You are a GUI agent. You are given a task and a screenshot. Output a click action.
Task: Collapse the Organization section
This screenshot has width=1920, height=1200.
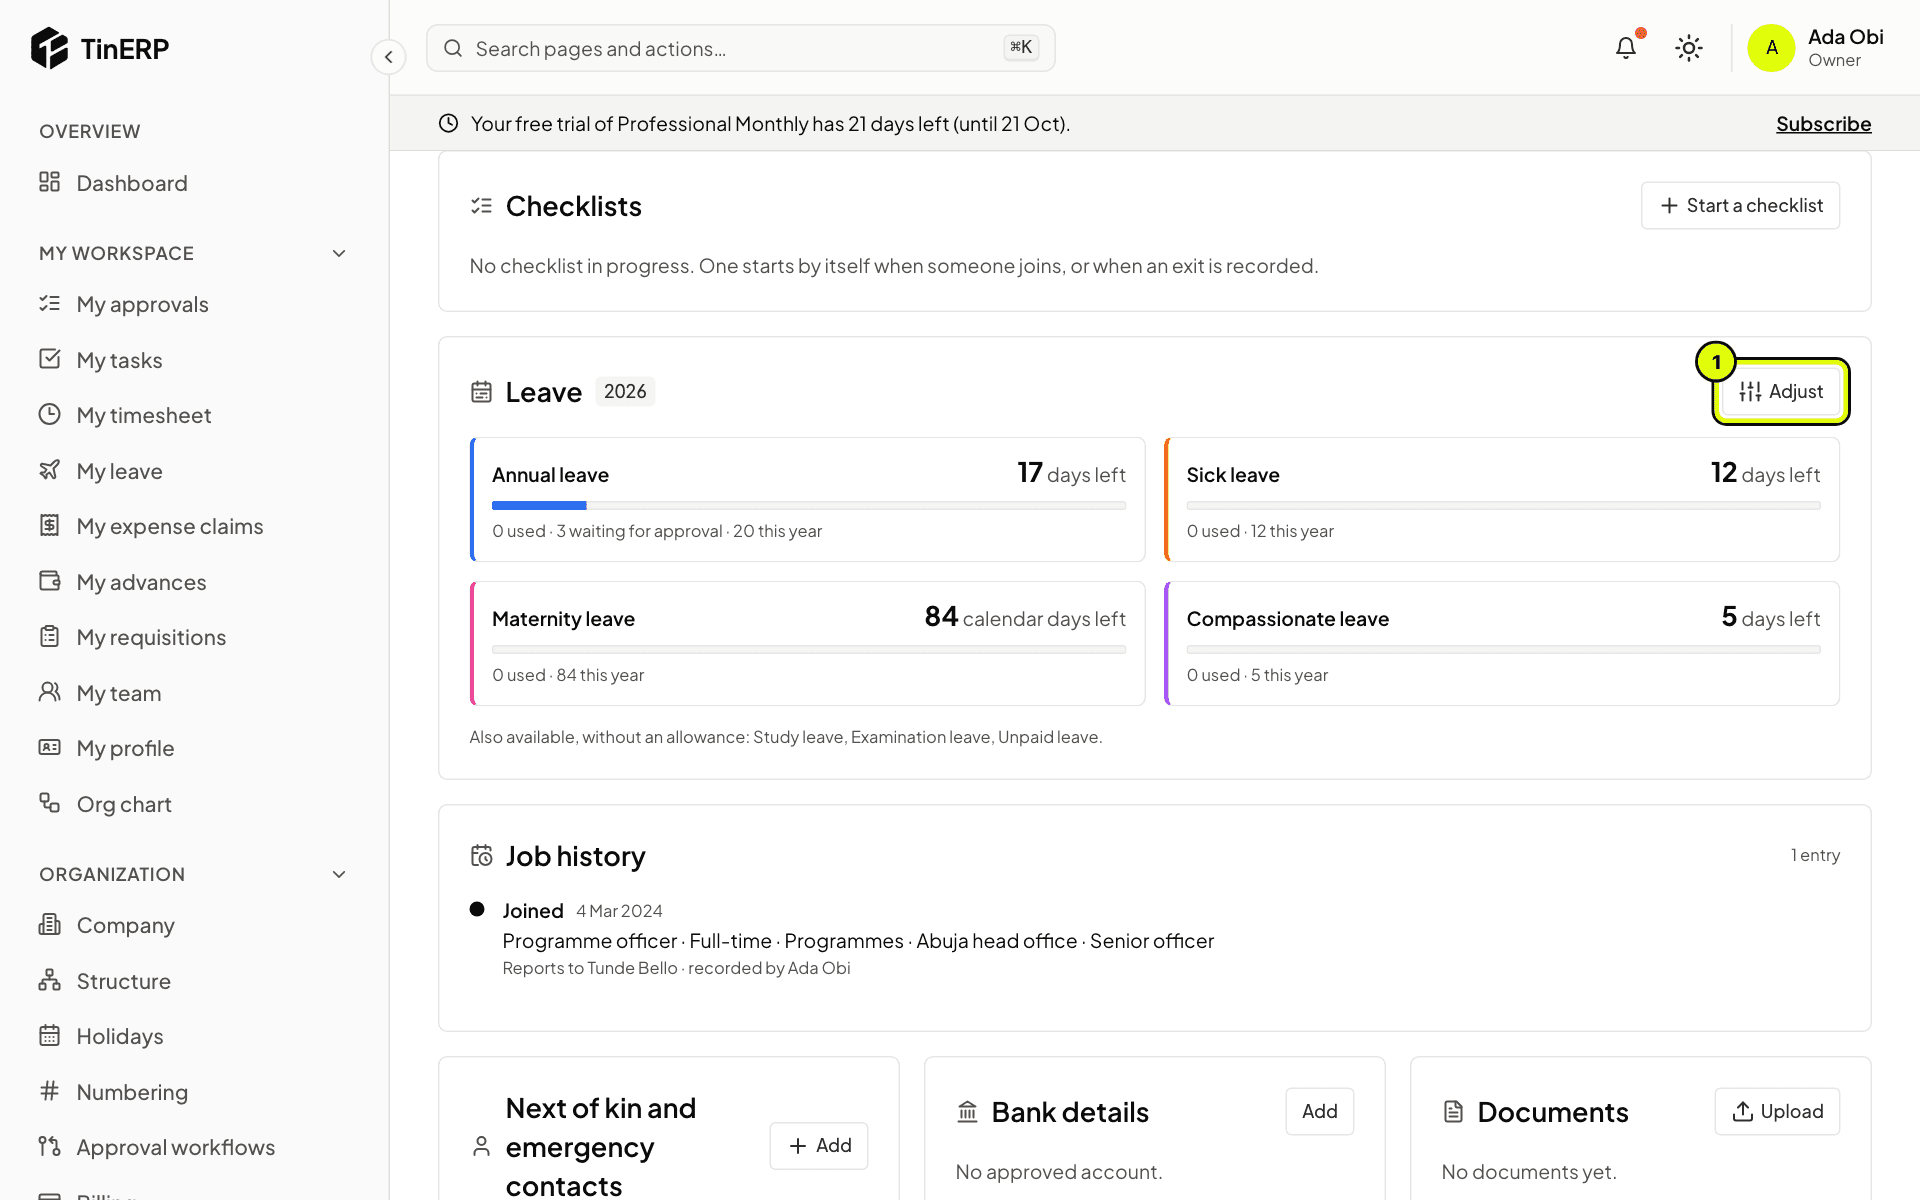[339, 875]
